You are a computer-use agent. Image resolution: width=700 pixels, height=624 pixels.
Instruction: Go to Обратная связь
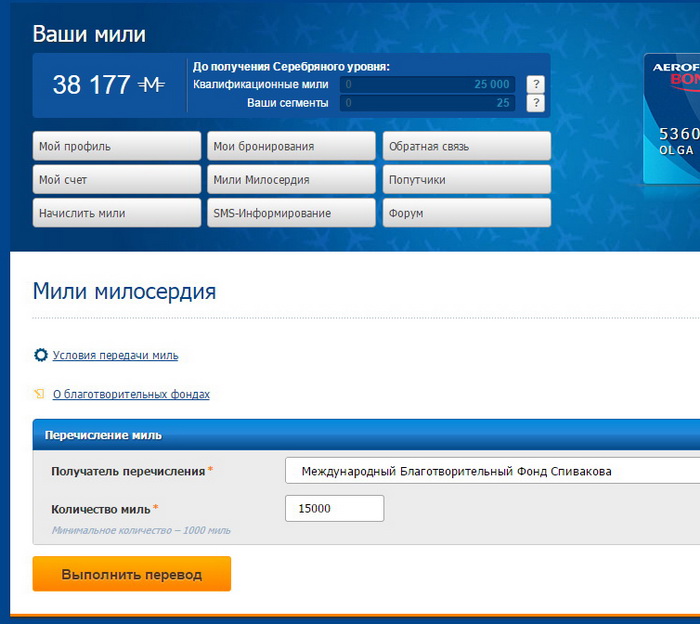coord(467,146)
